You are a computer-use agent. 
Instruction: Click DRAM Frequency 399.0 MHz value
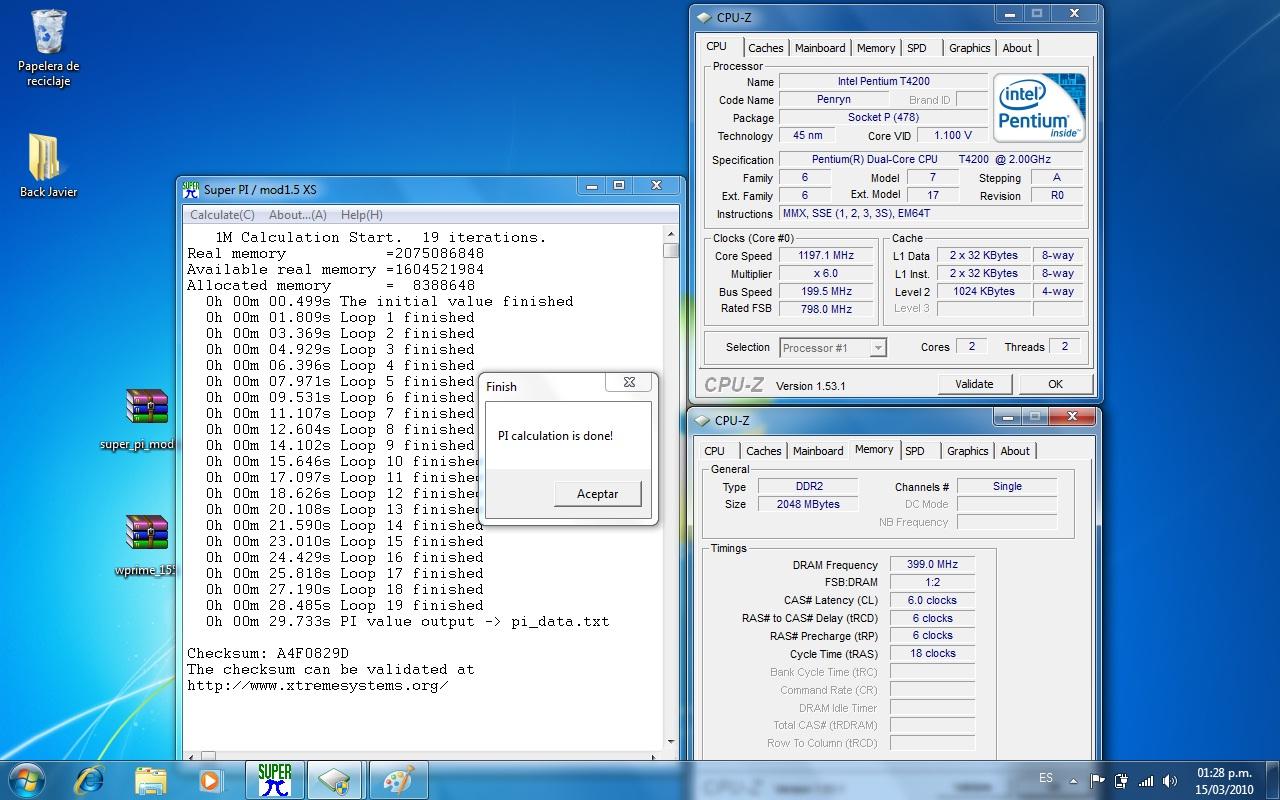pos(932,565)
